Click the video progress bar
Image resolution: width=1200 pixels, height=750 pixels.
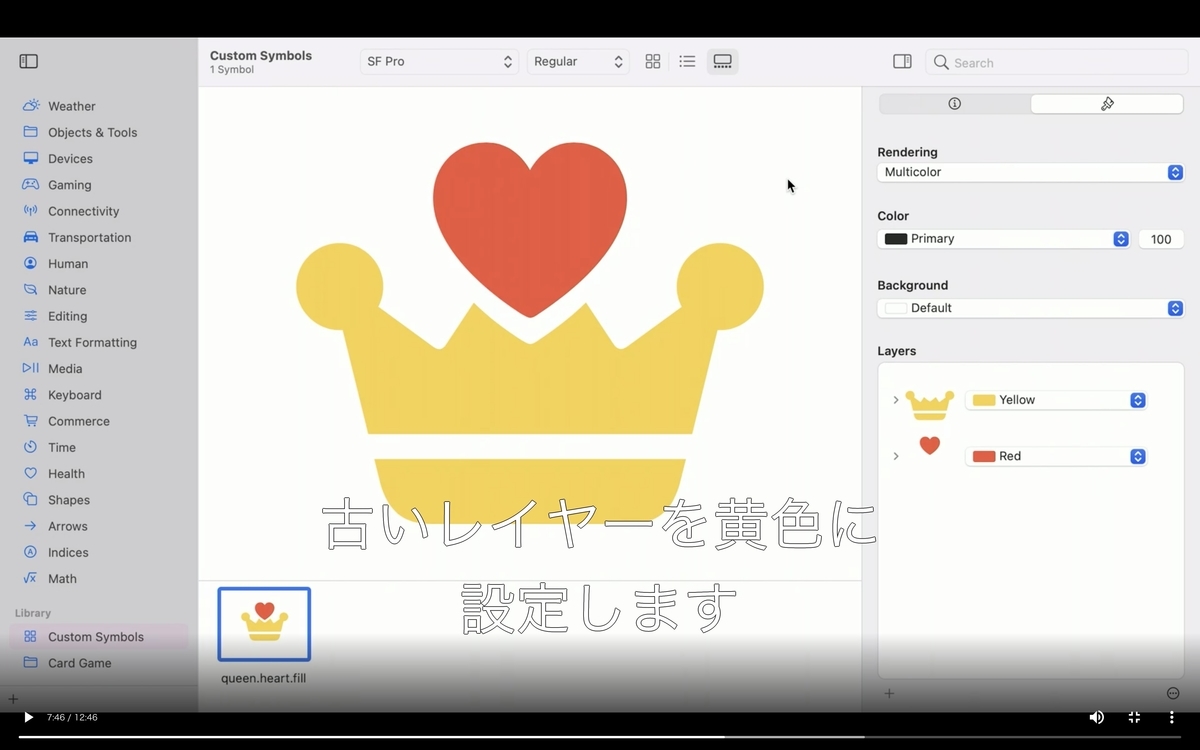599,737
